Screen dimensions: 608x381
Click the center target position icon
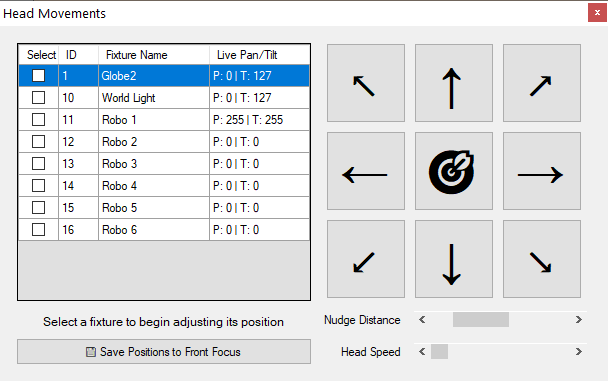coord(454,171)
